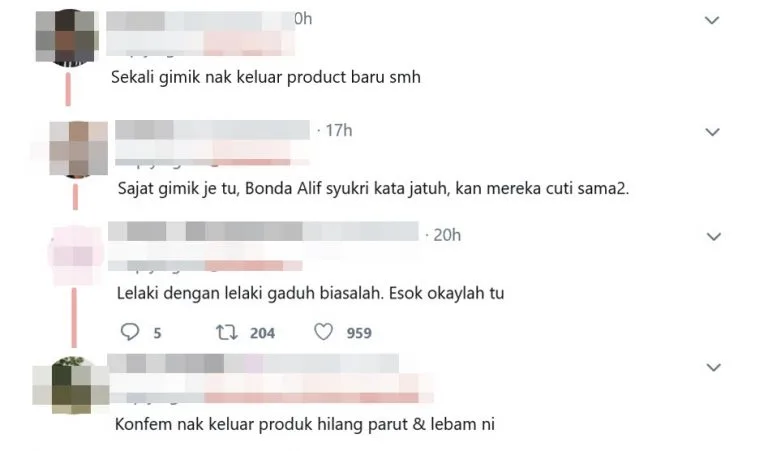Open green avatar beside 'Konfem nak keluar' tweet
Screen dimensions: 768x451
point(72,385)
